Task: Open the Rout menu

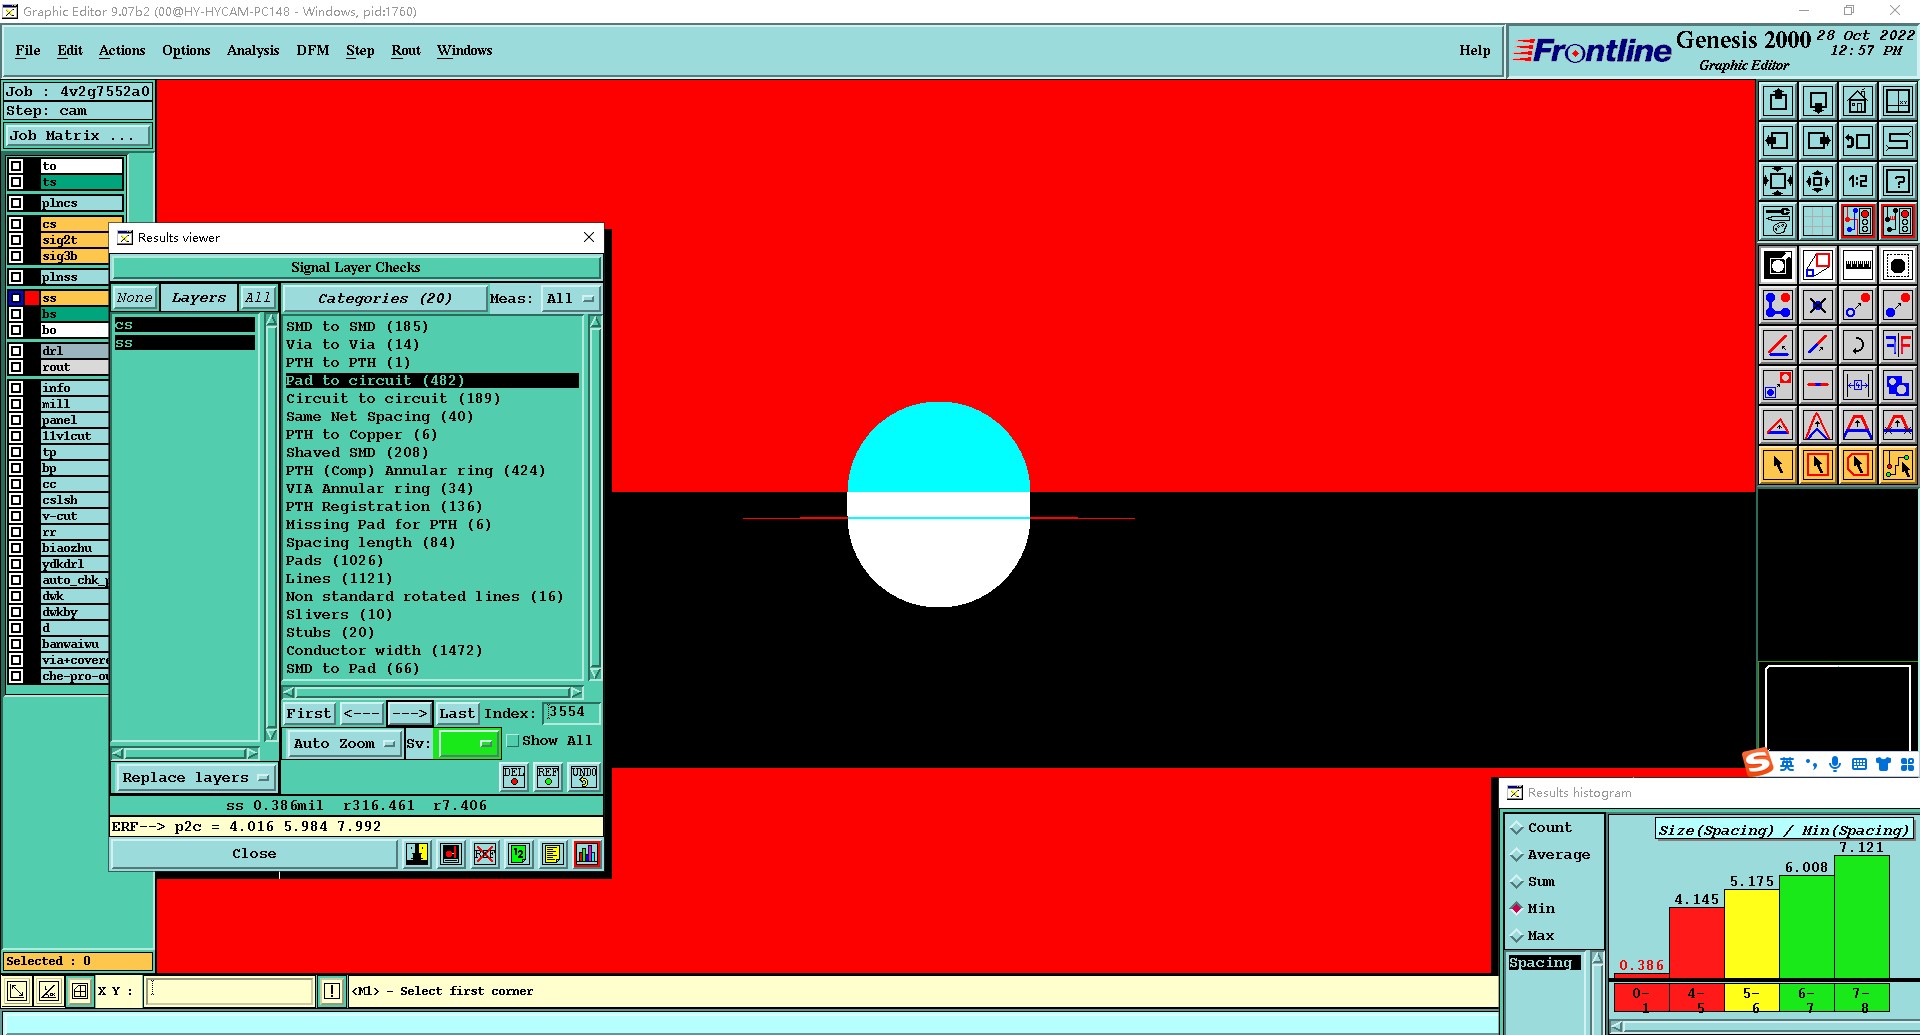Action: pyautogui.click(x=406, y=50)
